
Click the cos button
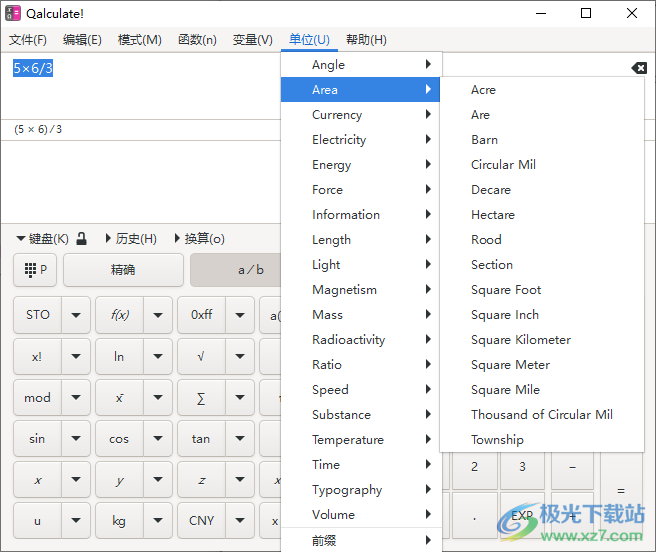120,438
